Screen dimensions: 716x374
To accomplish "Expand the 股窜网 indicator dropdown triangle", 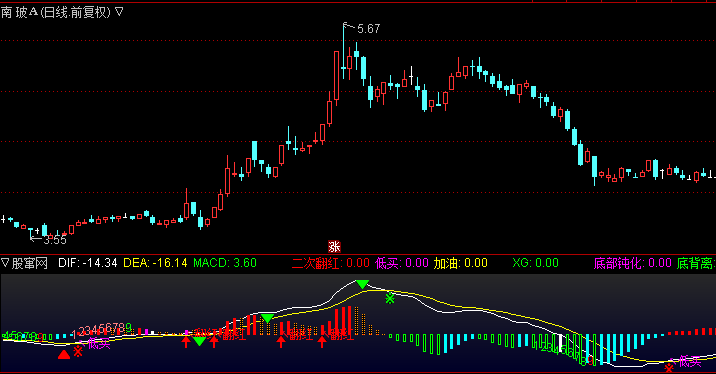I will pyautogui.click(x=5, y=263).
